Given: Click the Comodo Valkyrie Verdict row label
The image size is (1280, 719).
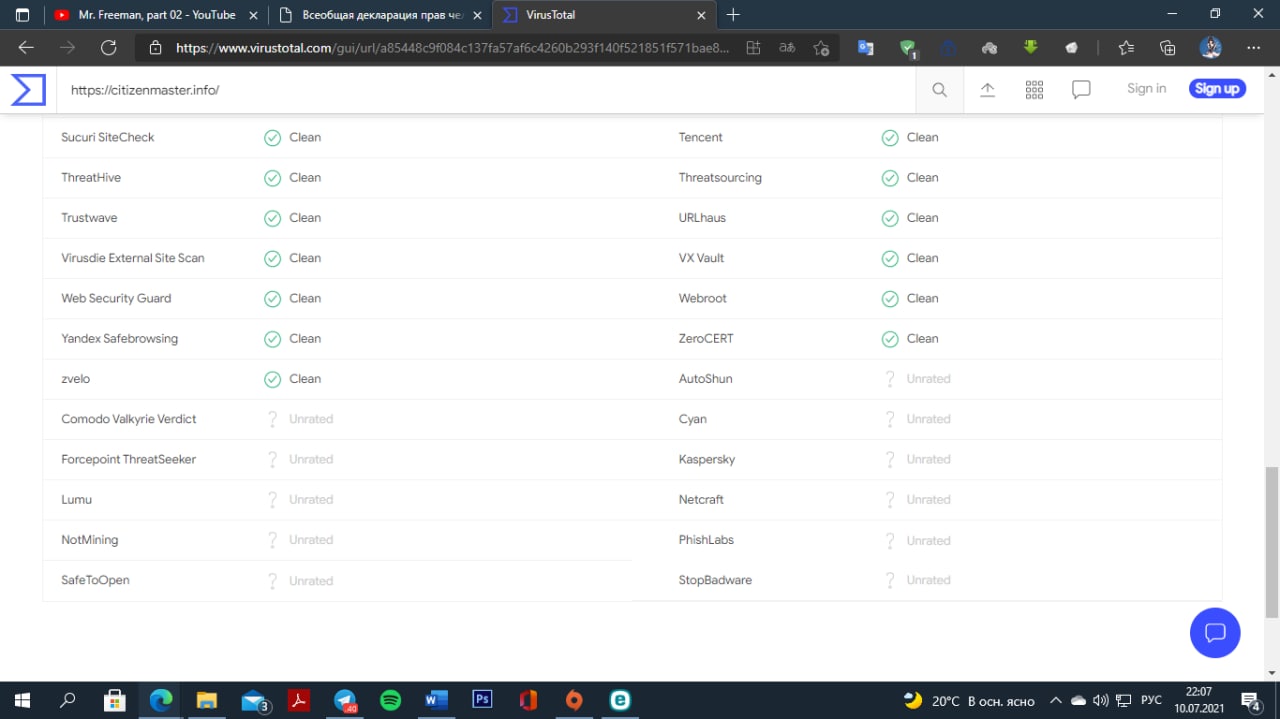Looking at the screenshot, I should (x=128, y=419).
